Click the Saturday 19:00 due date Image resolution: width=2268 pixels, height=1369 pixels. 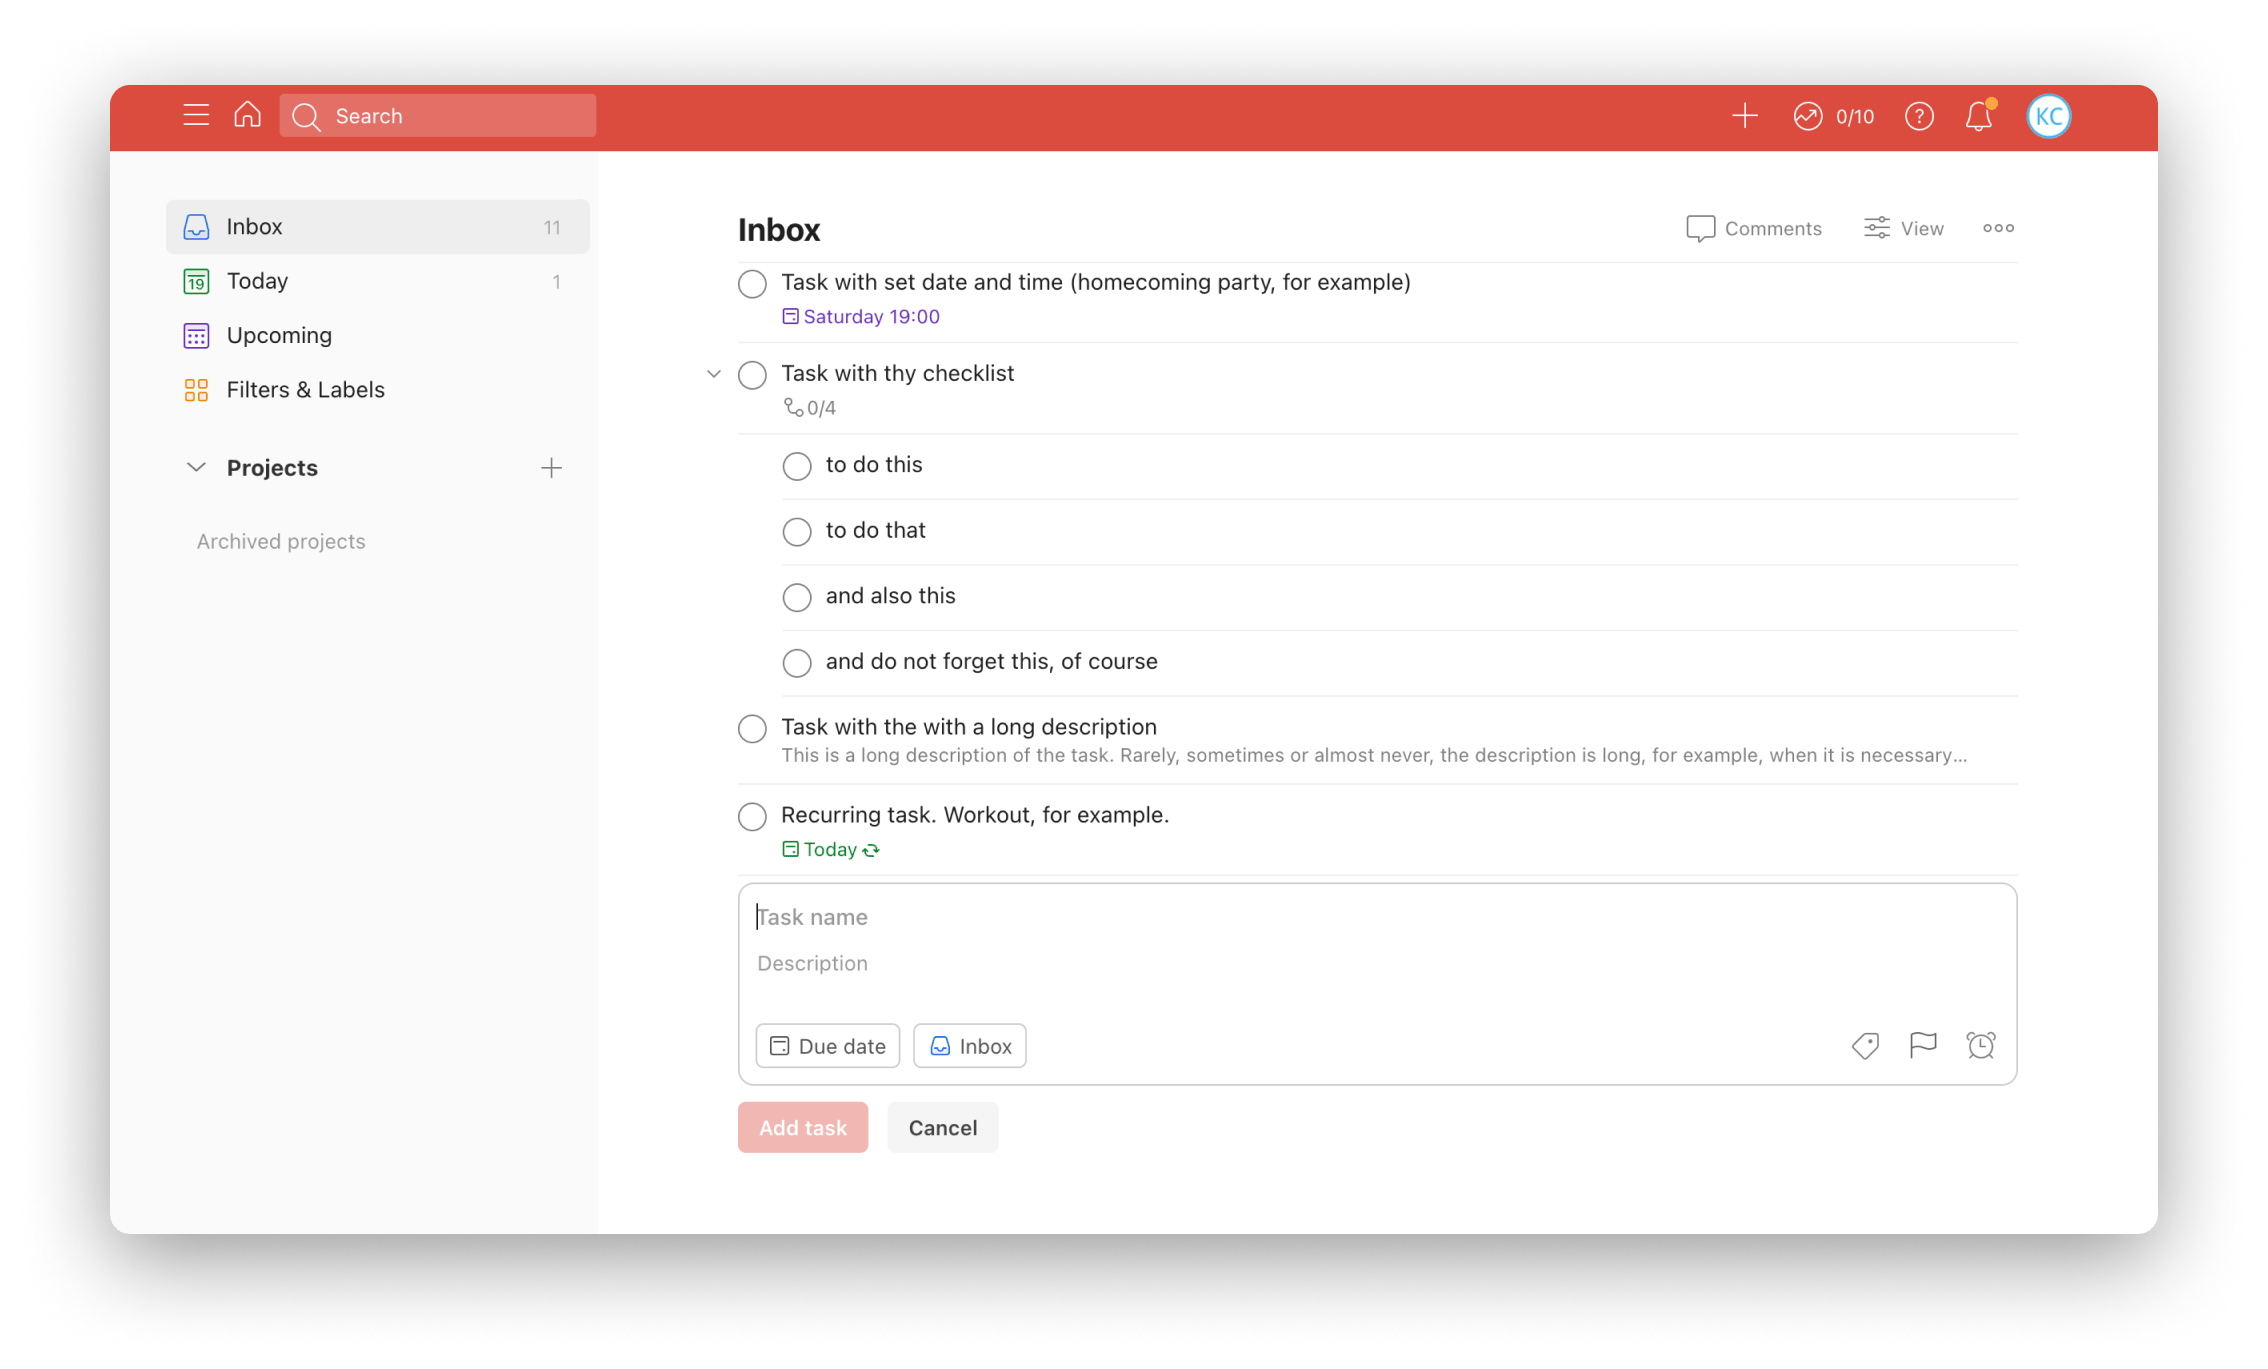(x=861, y=317)
